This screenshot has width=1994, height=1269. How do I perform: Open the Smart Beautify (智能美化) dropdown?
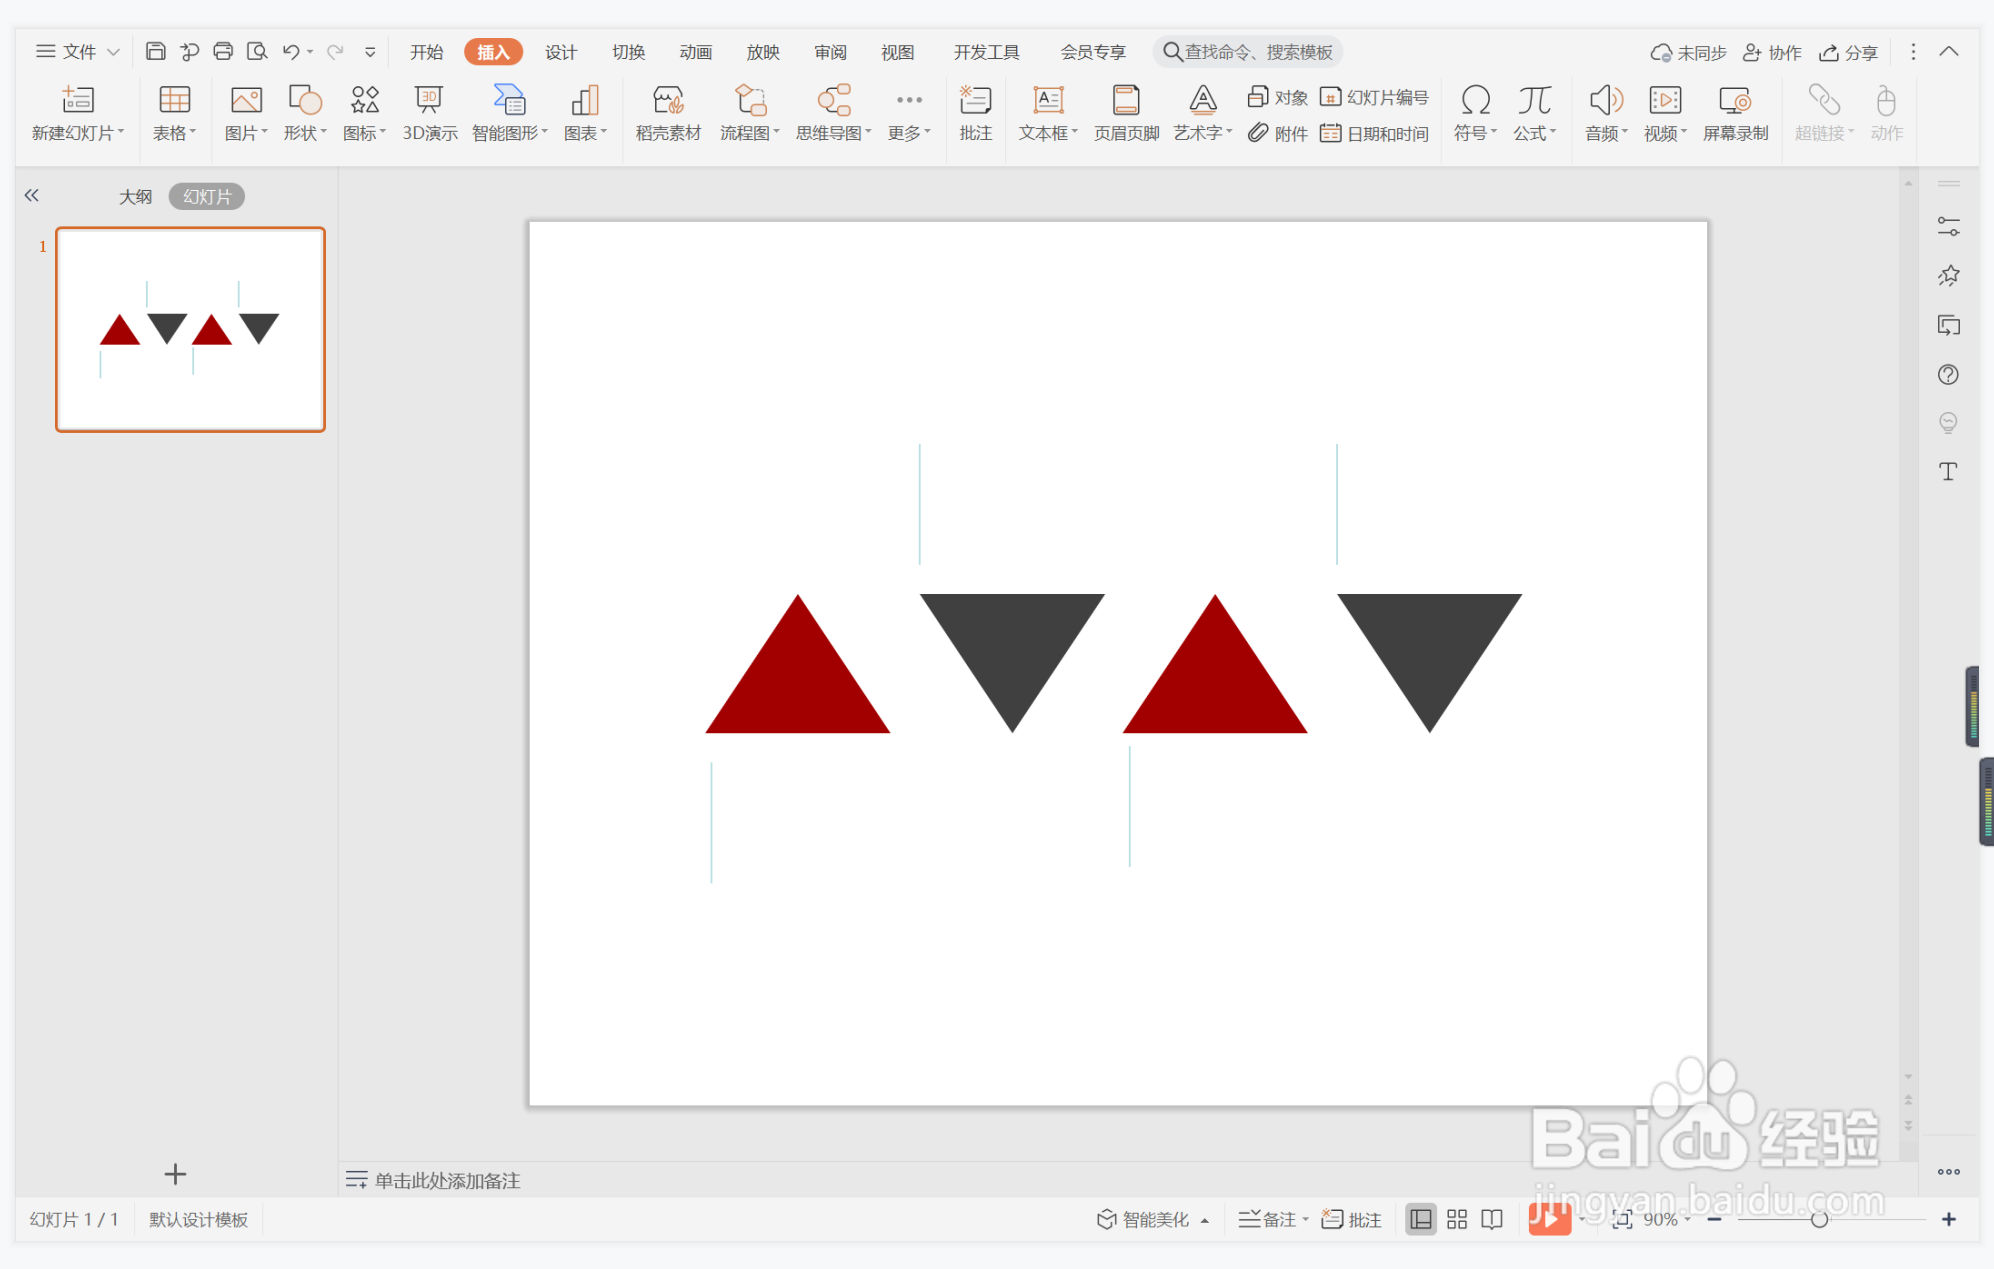tap(1152, 1219)
